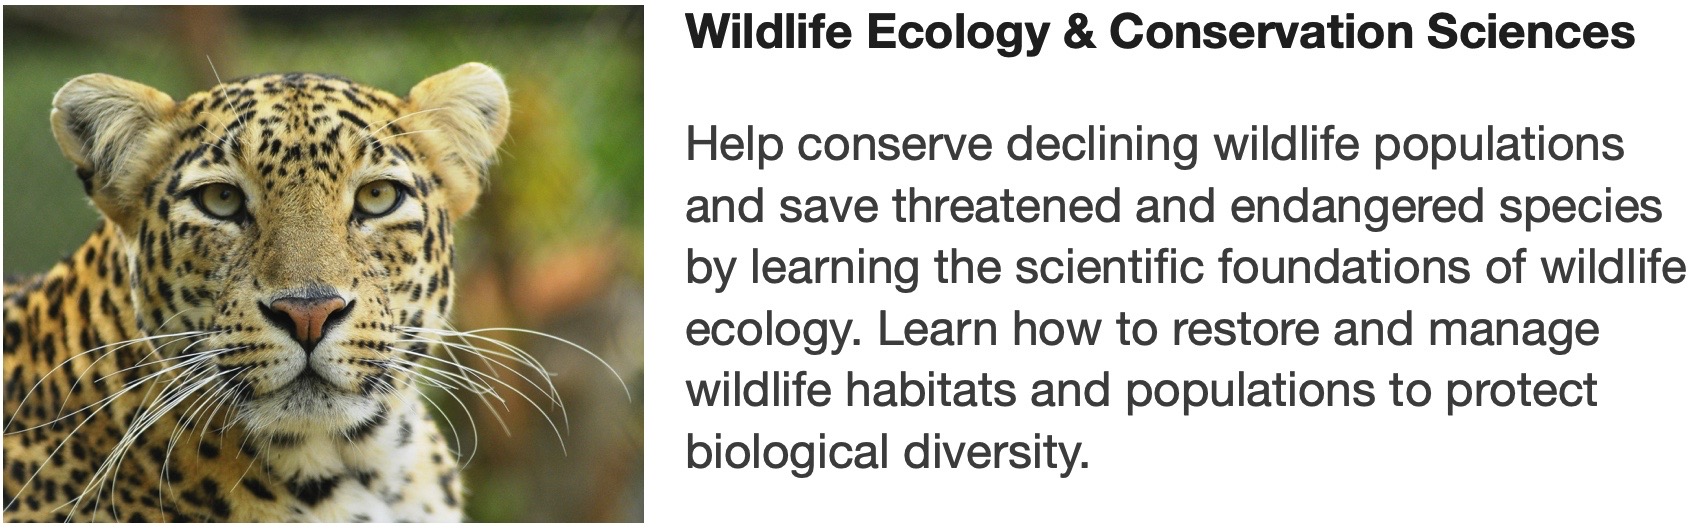
Task: Click "biological diversity" at the paragraph end
Action: tap(886, 452)
